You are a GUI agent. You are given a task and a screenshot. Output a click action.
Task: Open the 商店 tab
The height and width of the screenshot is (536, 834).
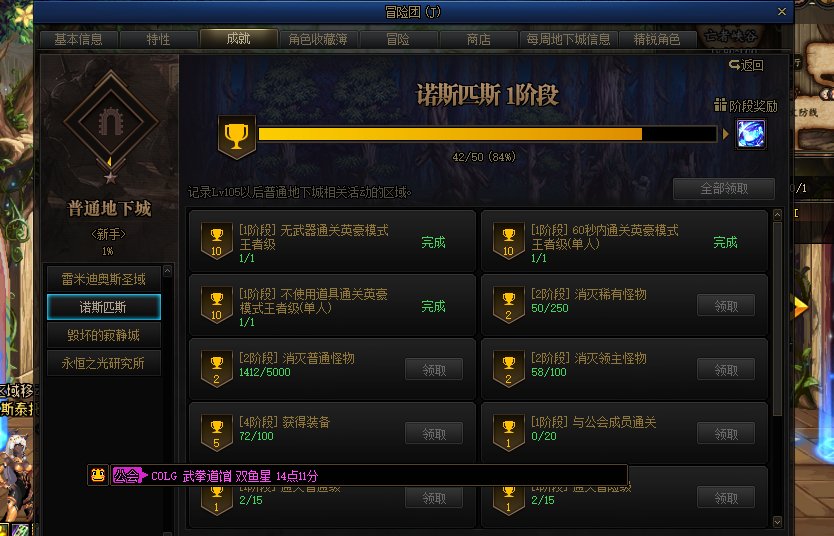478,39
